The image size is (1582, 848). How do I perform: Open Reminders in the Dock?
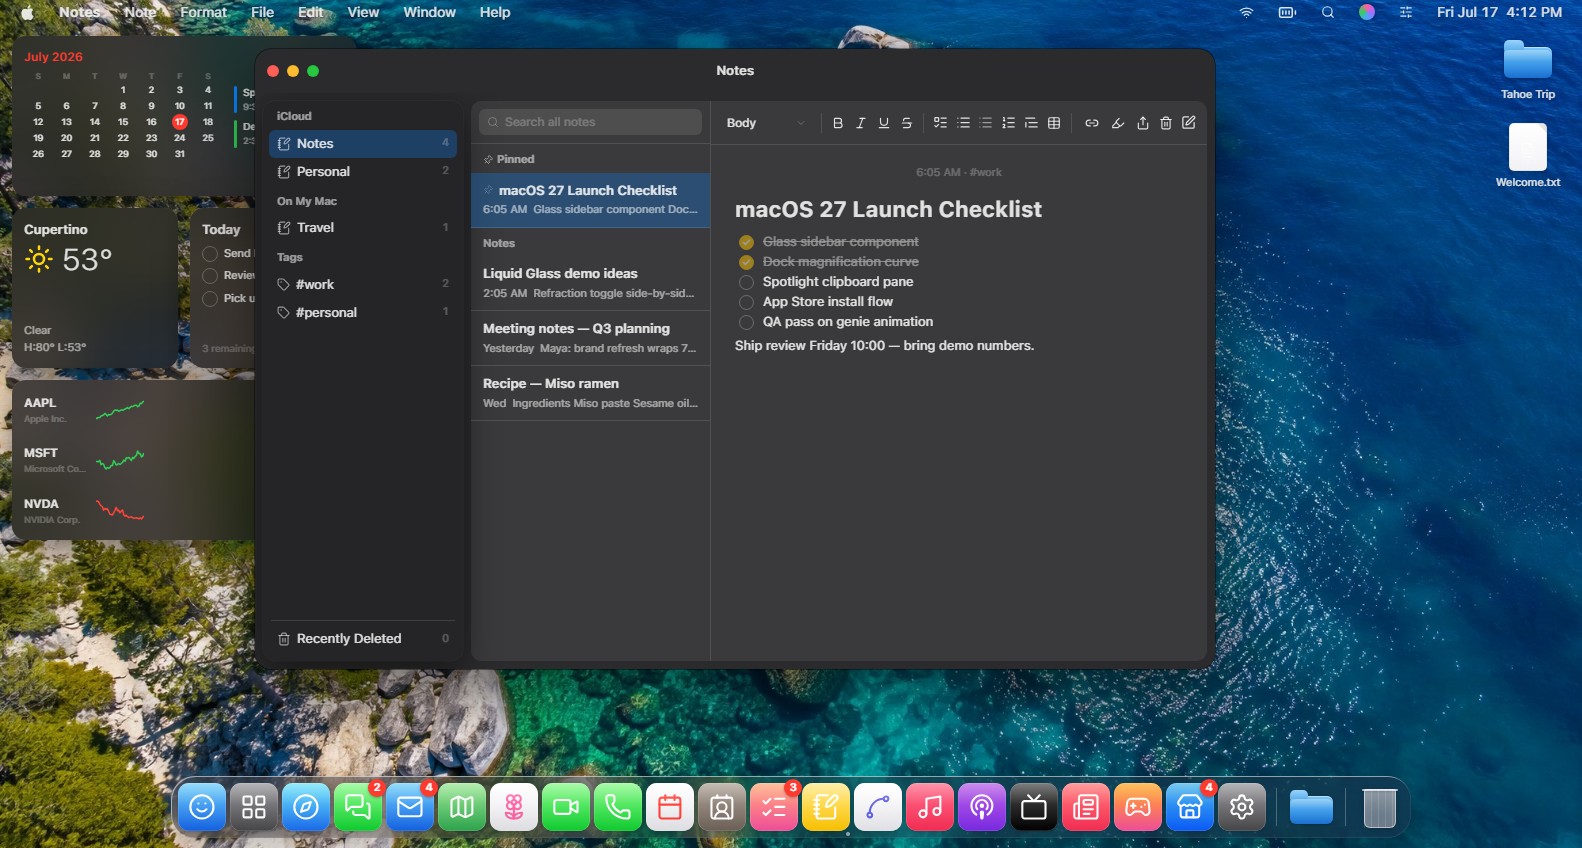click(x=774, y=807)
